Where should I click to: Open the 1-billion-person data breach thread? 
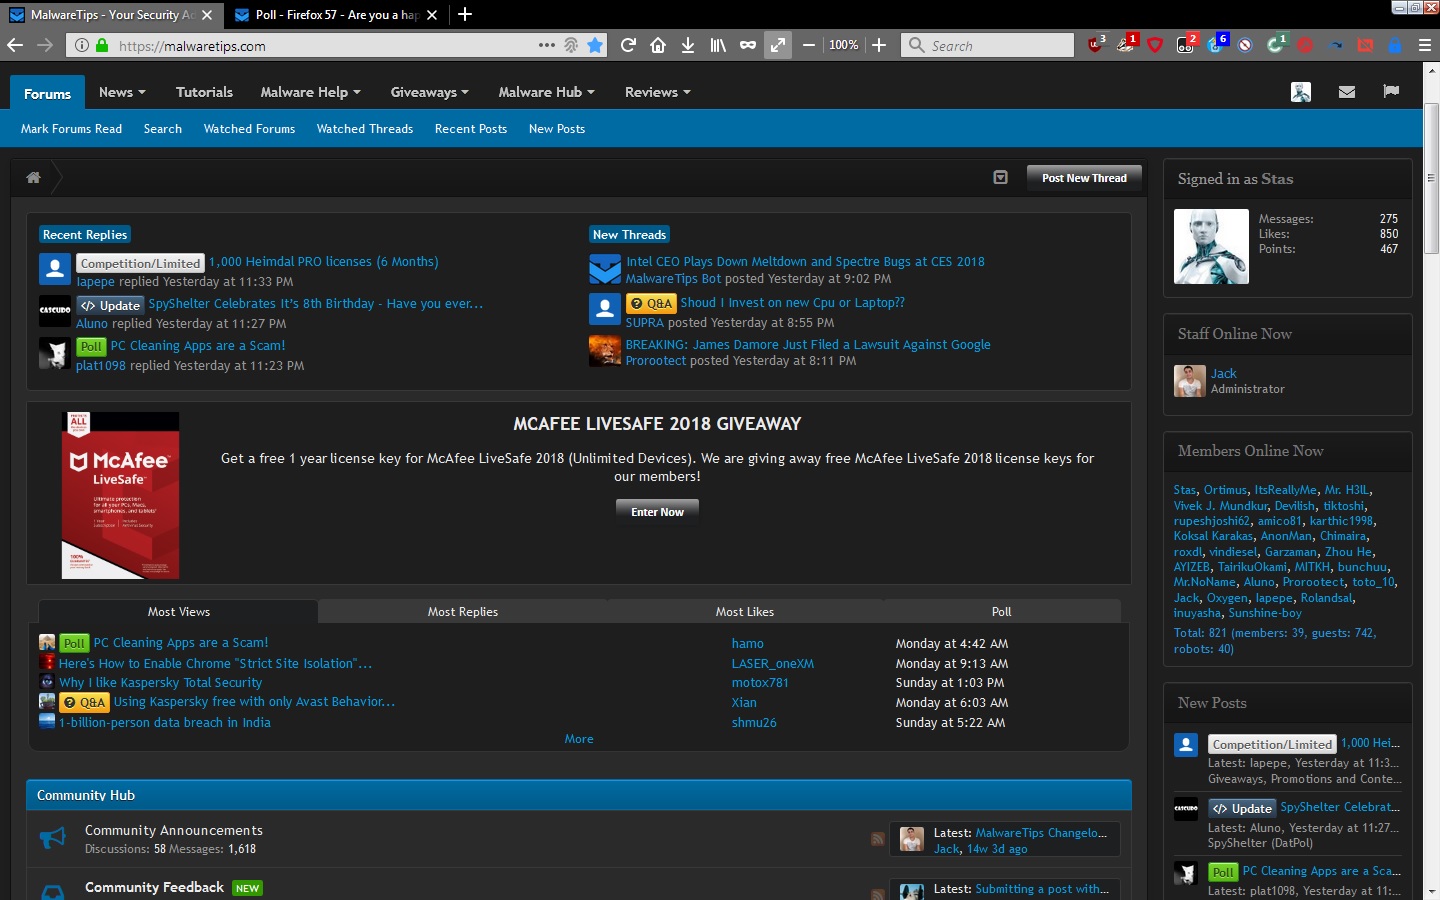165,723
